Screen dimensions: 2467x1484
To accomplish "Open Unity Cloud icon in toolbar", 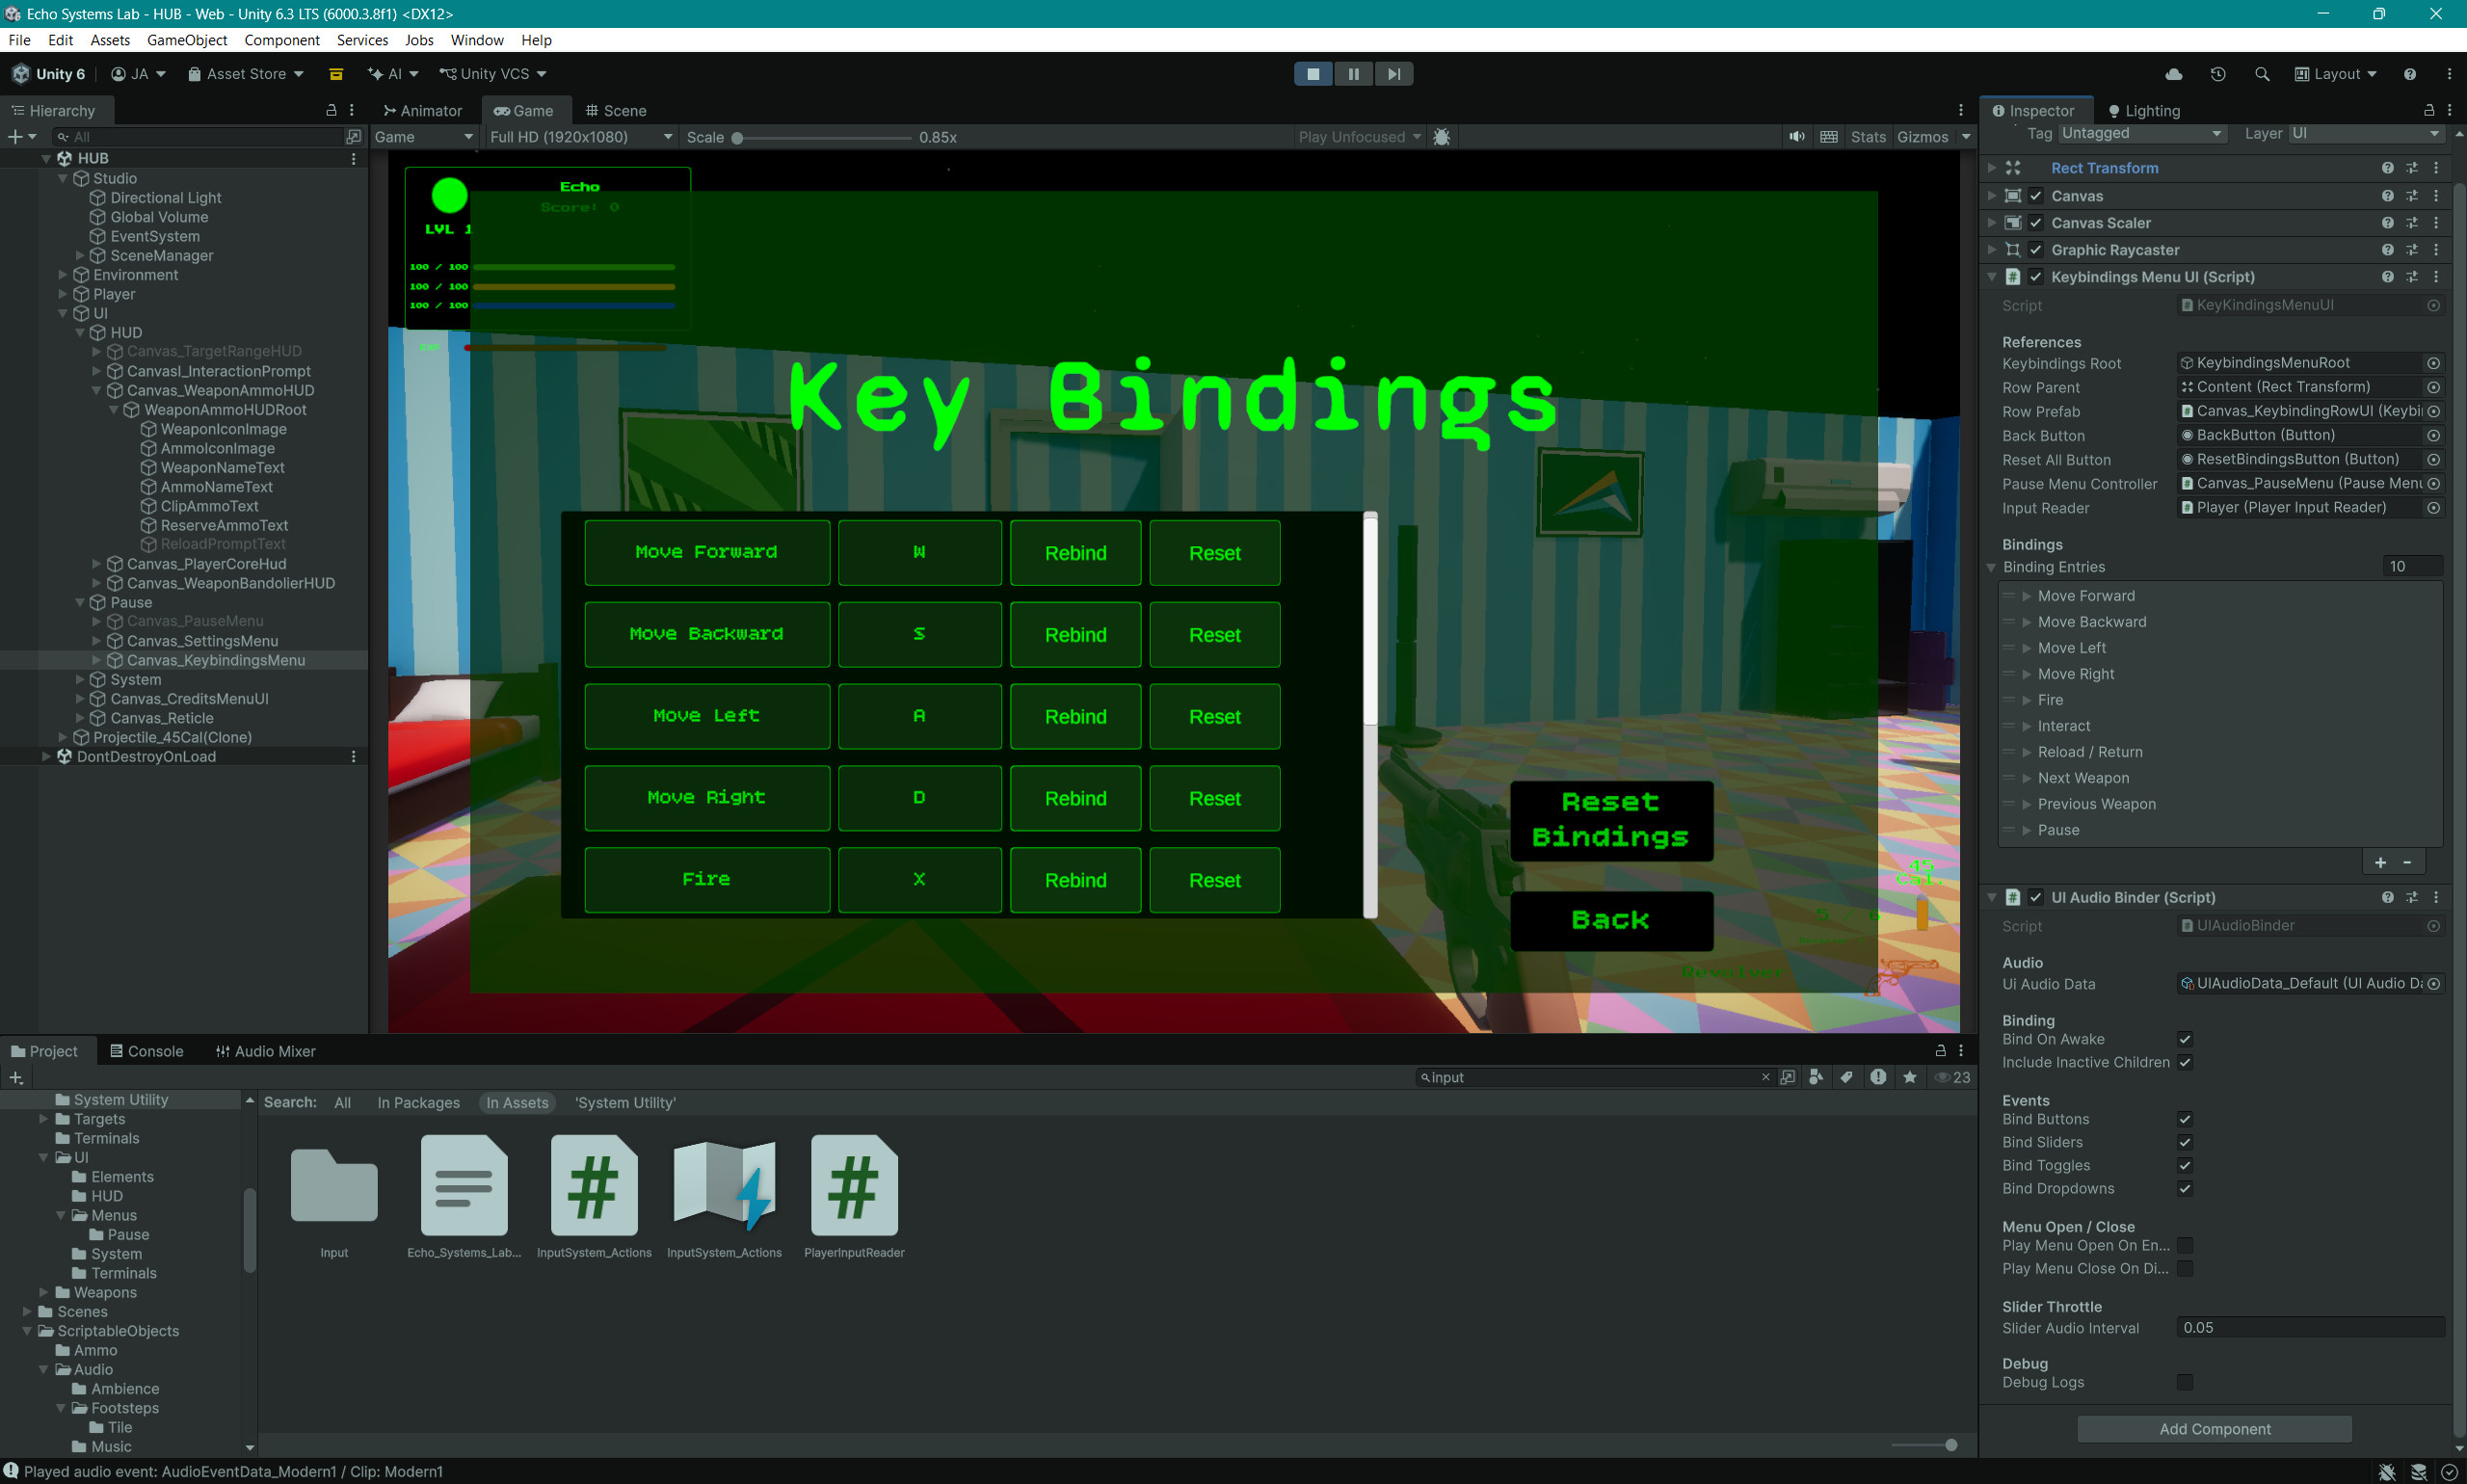I will [2173, 74].
